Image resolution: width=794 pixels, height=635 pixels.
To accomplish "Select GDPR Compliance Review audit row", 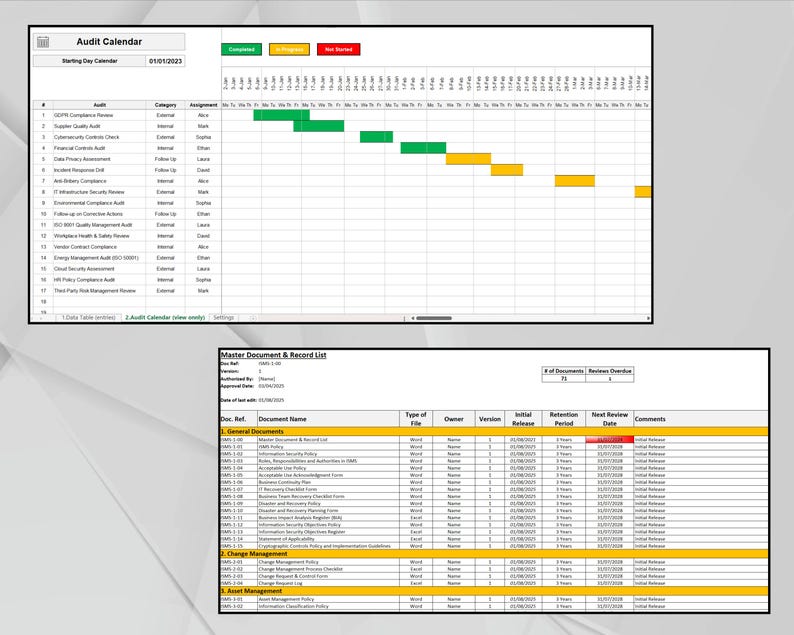I will pos(99,115).
